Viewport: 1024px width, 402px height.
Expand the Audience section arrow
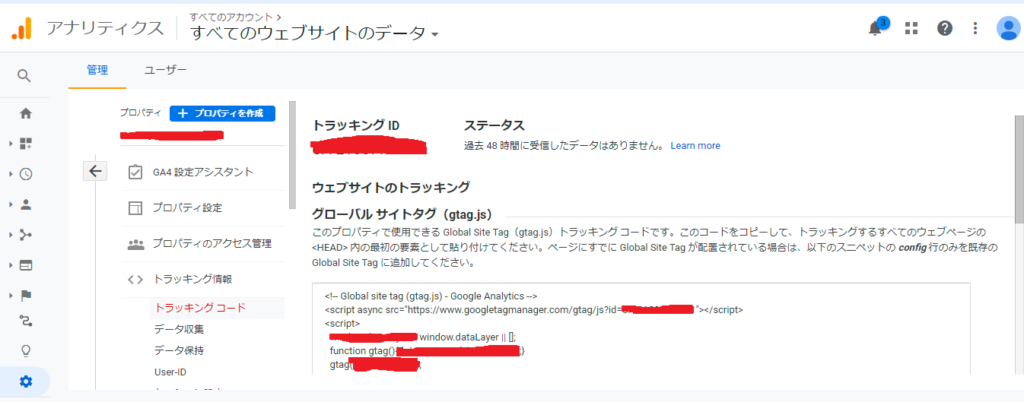11,204
